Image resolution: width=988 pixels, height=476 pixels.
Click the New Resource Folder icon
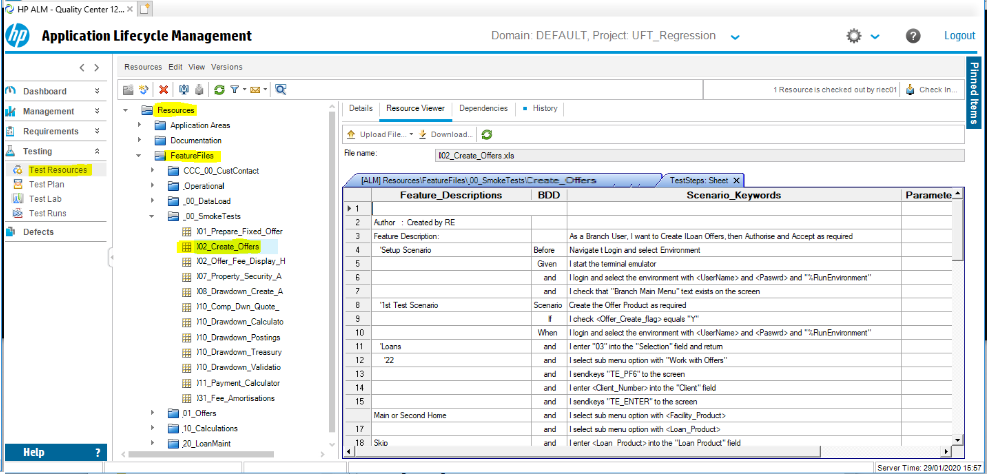click(129, 90)
